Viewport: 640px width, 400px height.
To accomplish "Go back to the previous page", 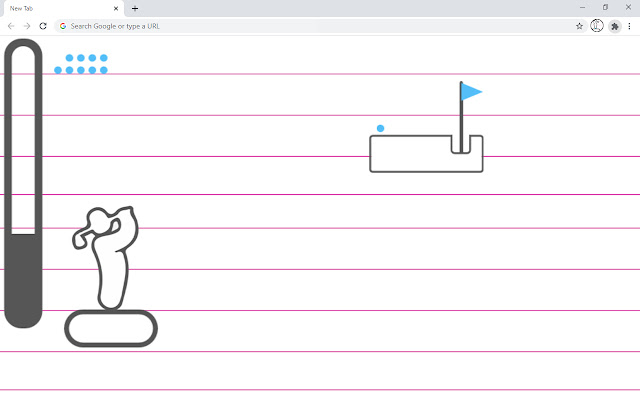I will click(10, 26).
